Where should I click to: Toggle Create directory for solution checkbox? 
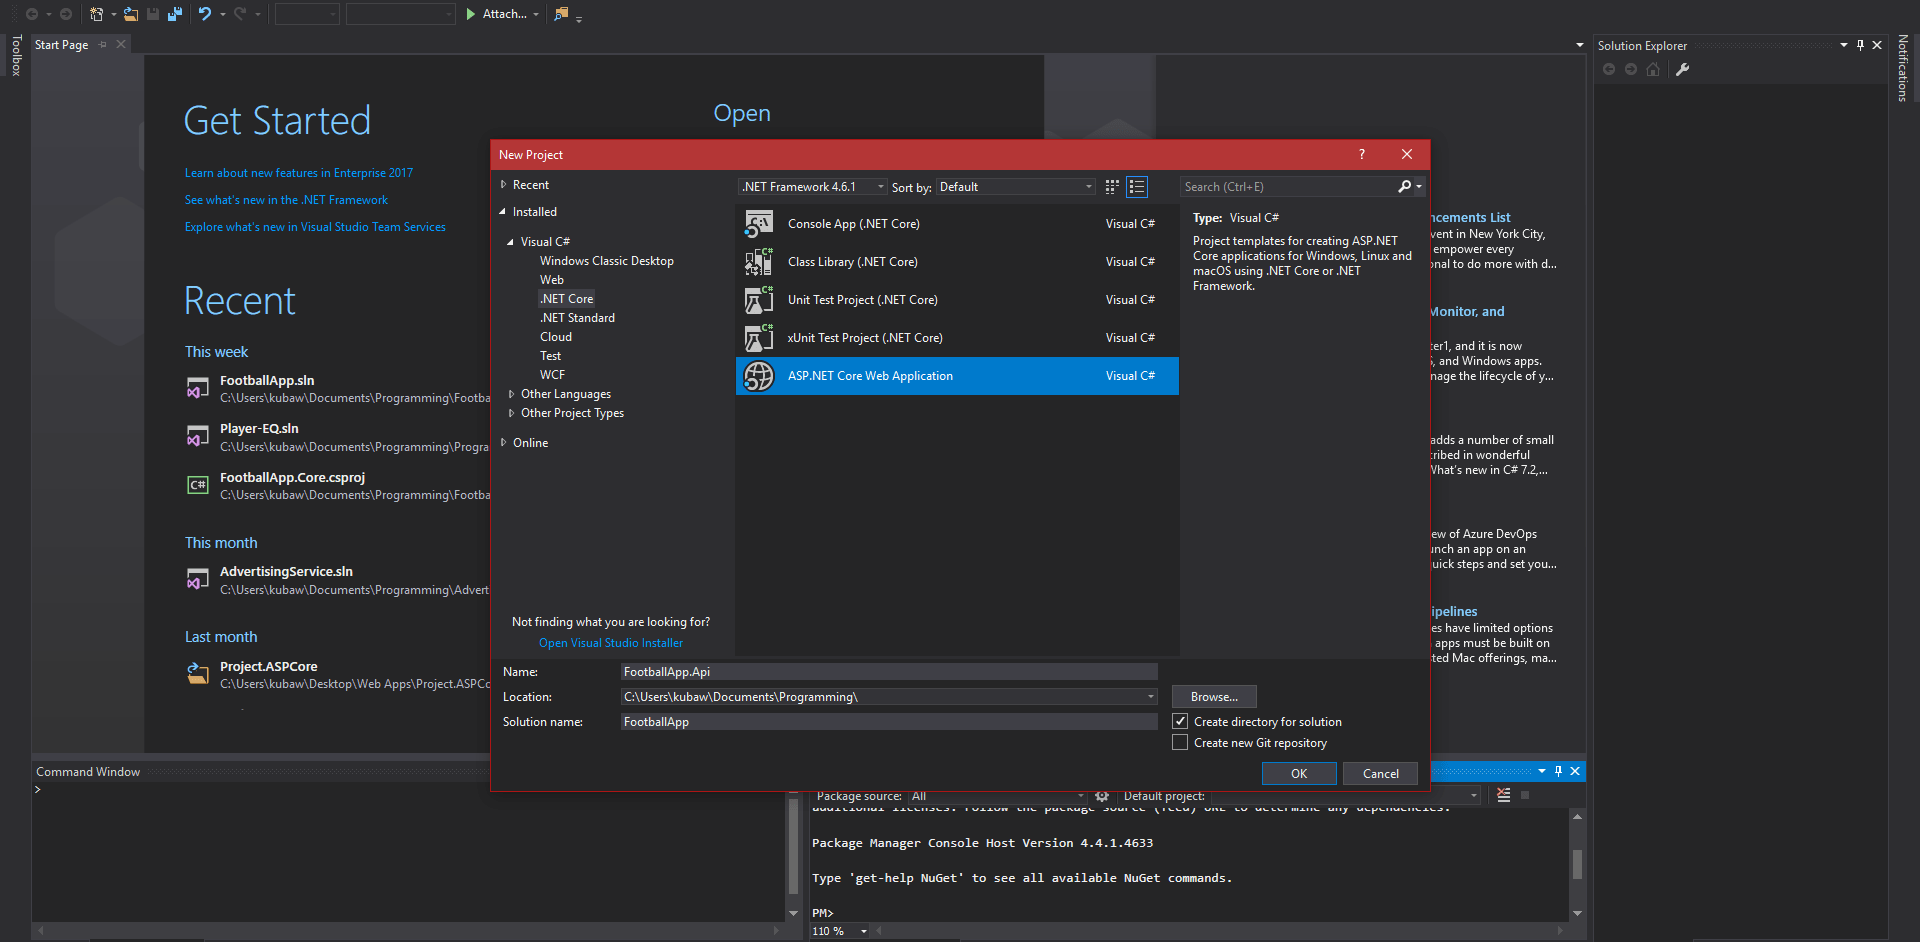1180,721
